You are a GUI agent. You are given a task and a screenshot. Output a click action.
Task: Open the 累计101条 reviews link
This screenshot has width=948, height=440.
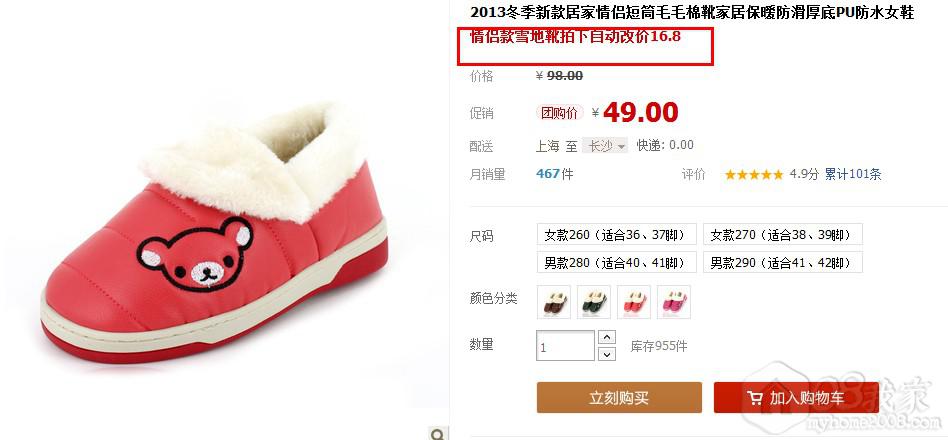coord(852,175)
